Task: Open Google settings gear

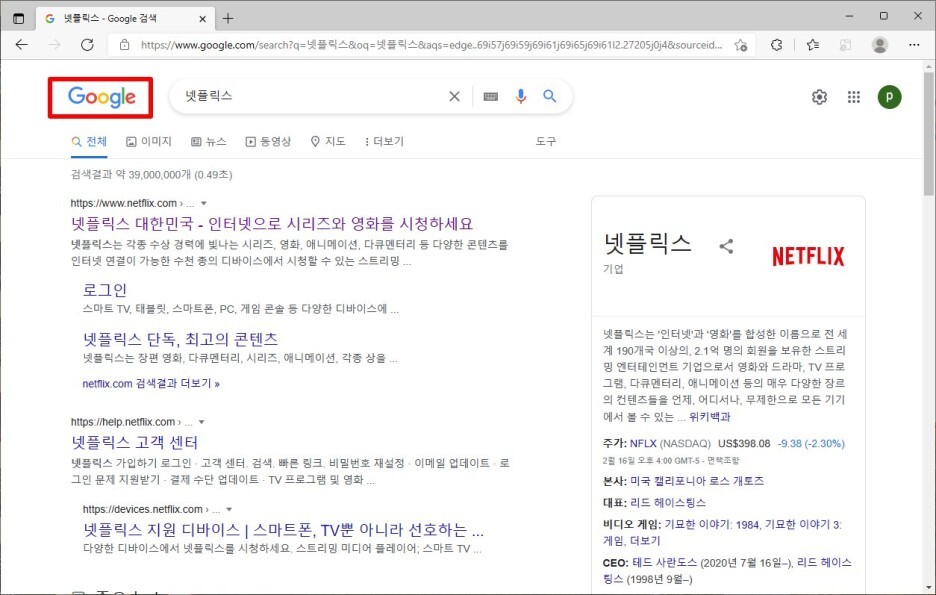Action: point(820,97)
